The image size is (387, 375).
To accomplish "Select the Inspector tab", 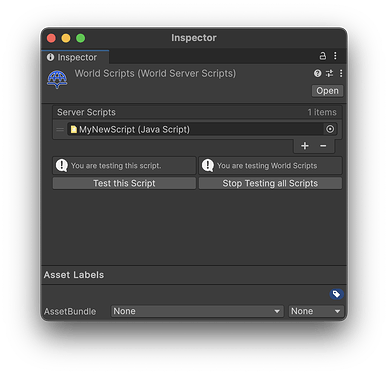I will tap(75, 57).
